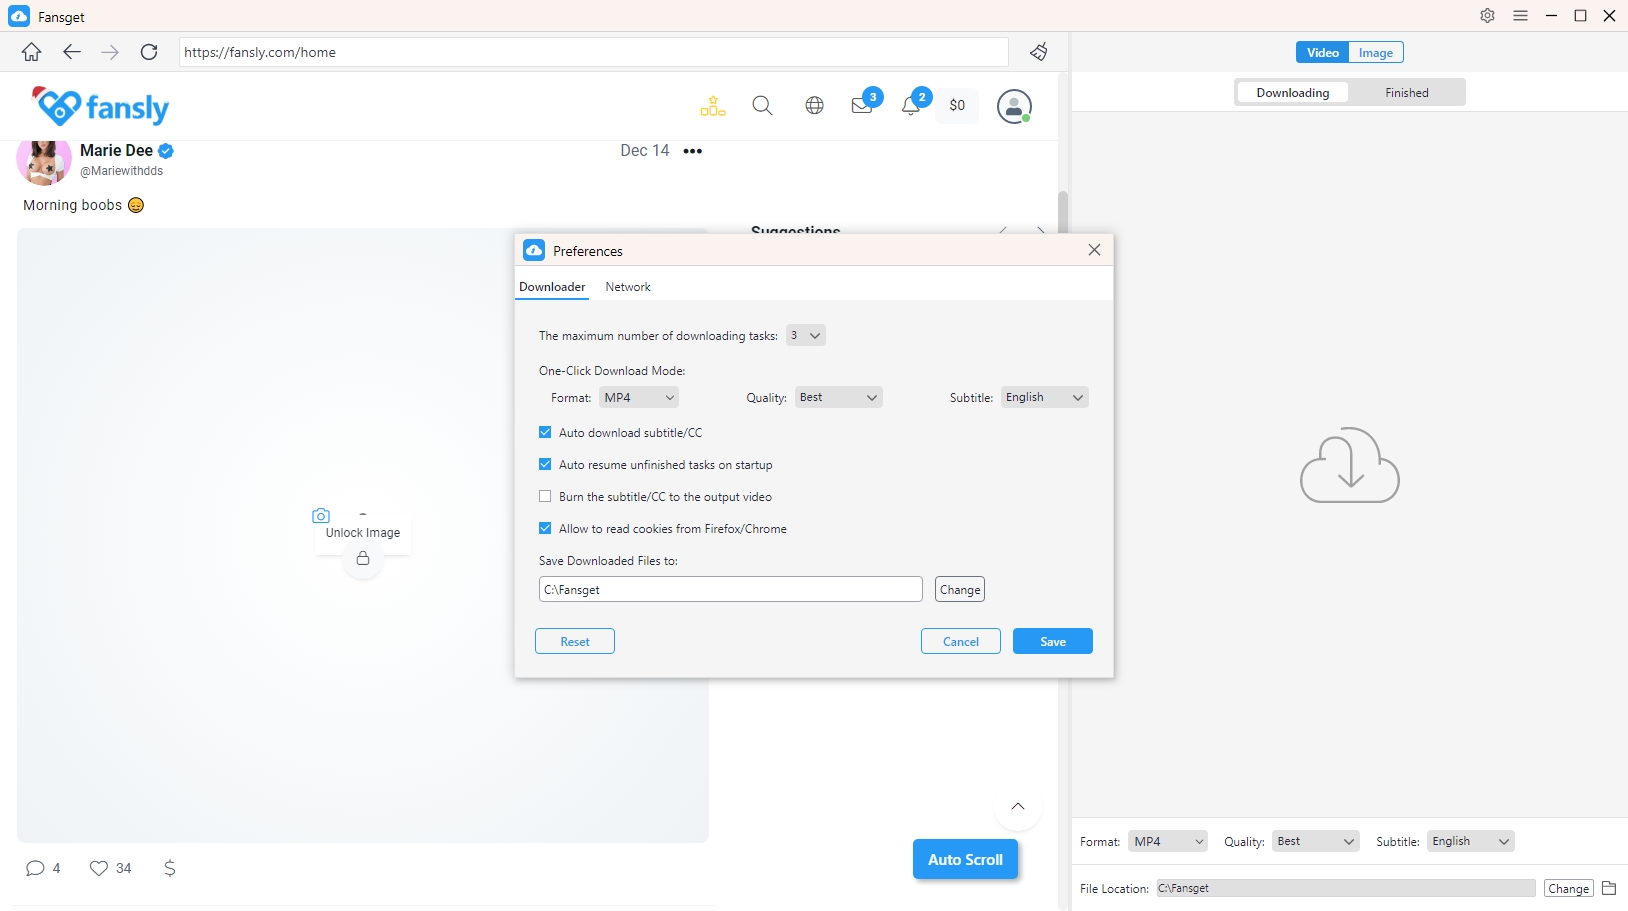Enable Burn the subtitle/CC to output video
Viewport: 1628px width, 911px height.
pos(545,497)
